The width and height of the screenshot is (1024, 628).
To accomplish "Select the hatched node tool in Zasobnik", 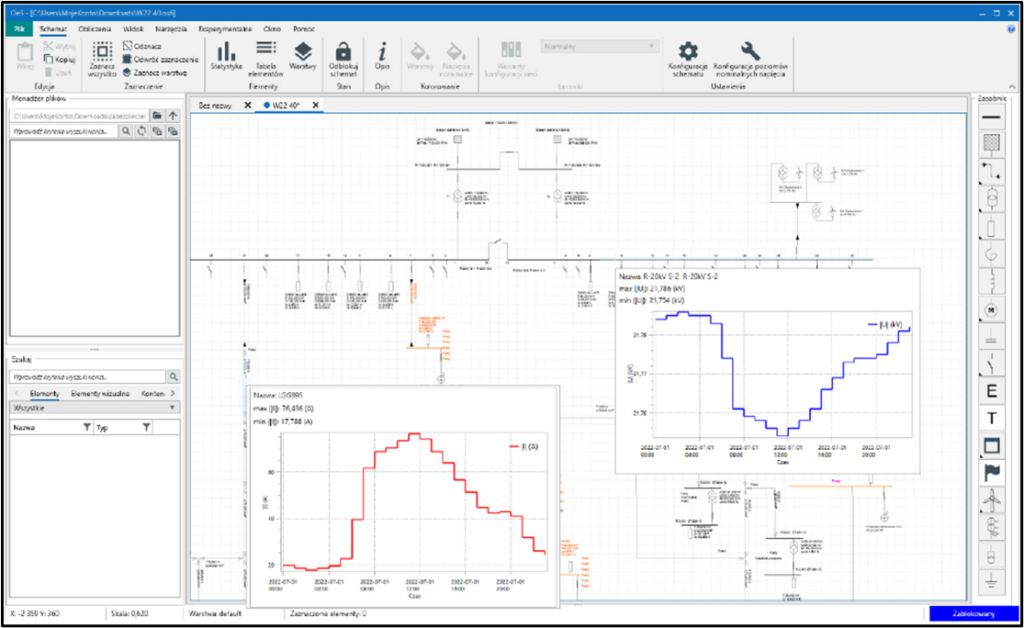I will (991, 143).
